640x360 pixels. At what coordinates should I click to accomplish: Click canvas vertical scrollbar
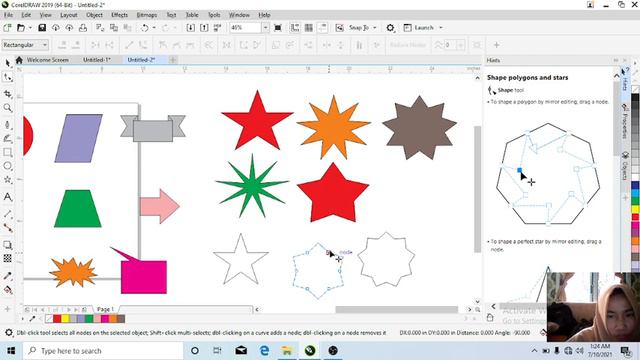coord(477,190)
